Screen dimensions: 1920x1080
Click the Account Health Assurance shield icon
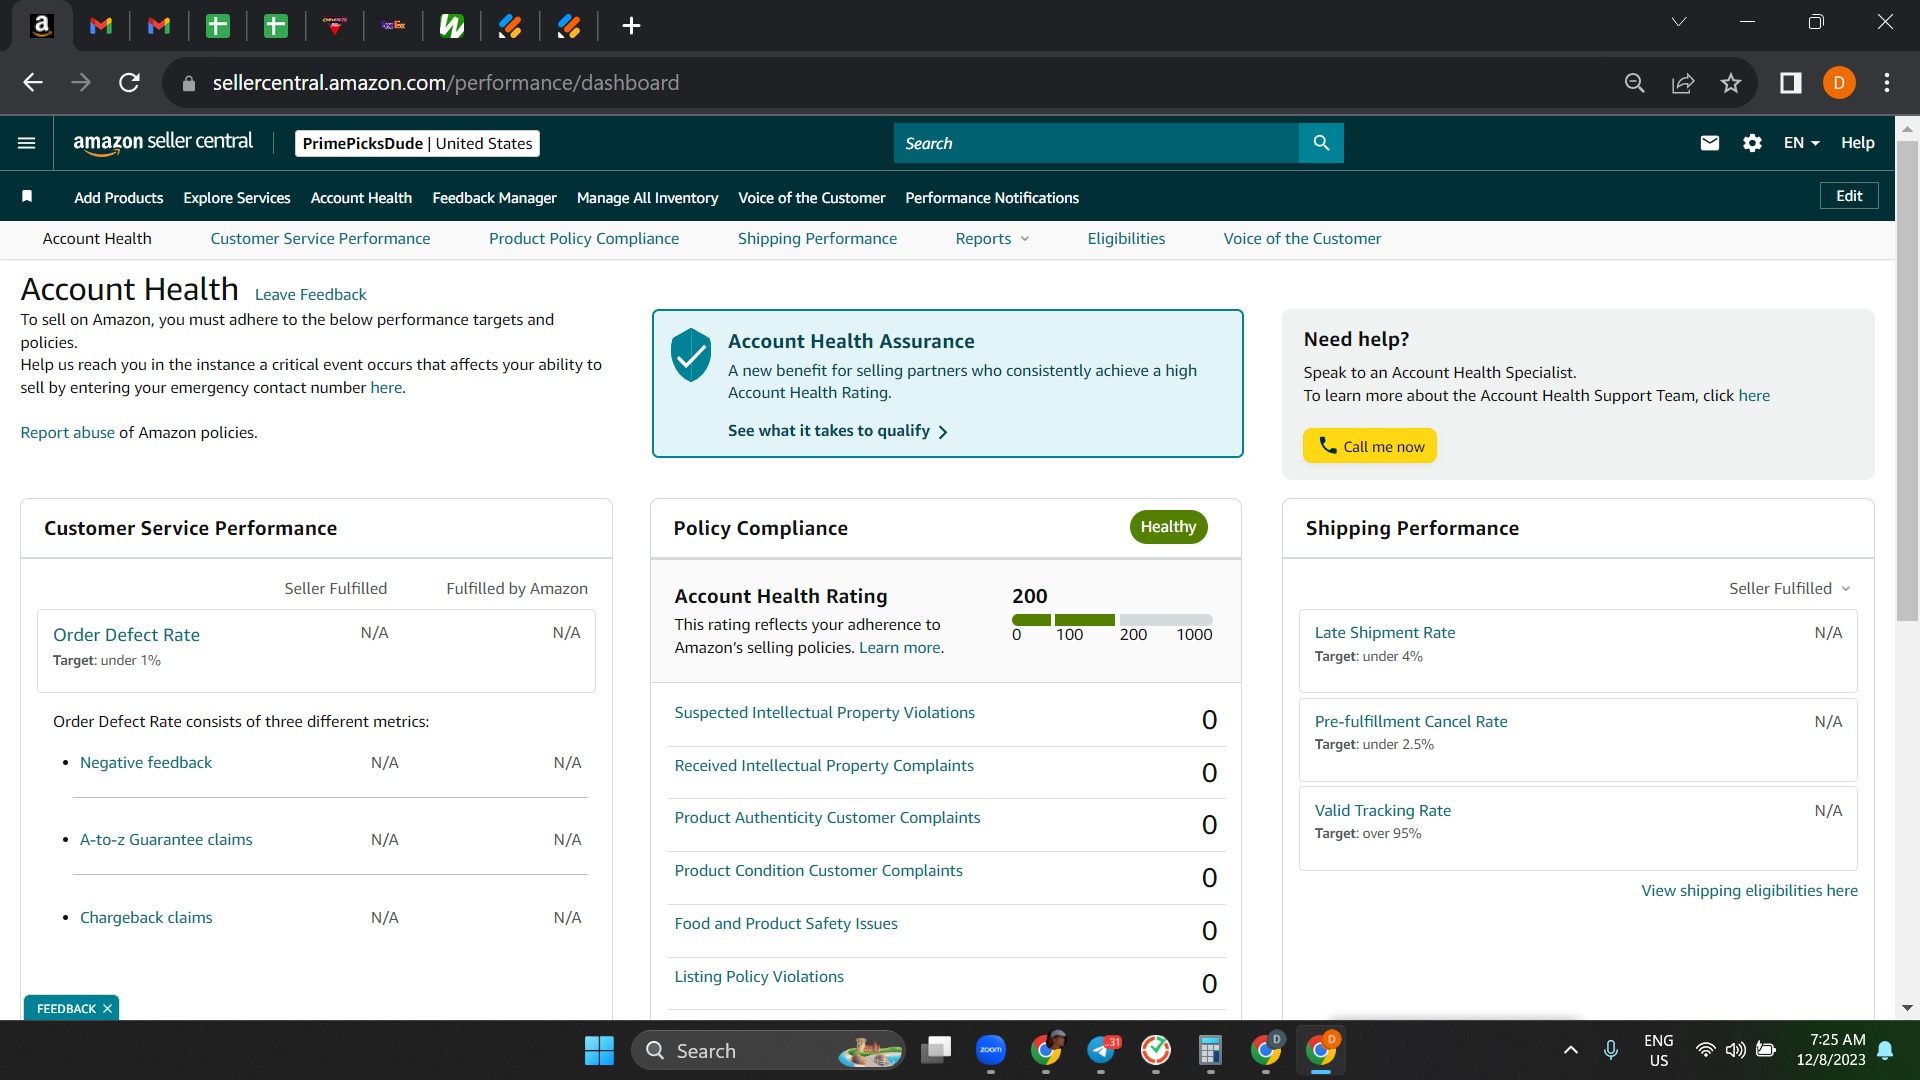tap(691, 355)
